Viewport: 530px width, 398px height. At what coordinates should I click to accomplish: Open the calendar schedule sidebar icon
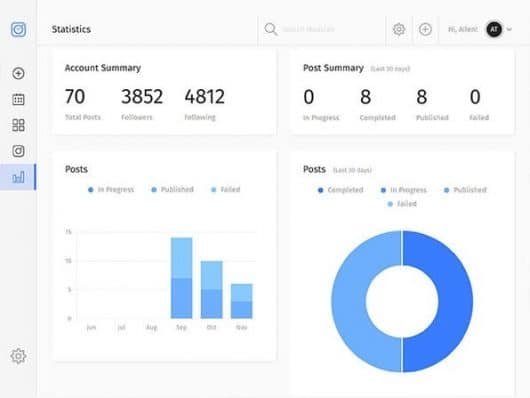(18, 99)
